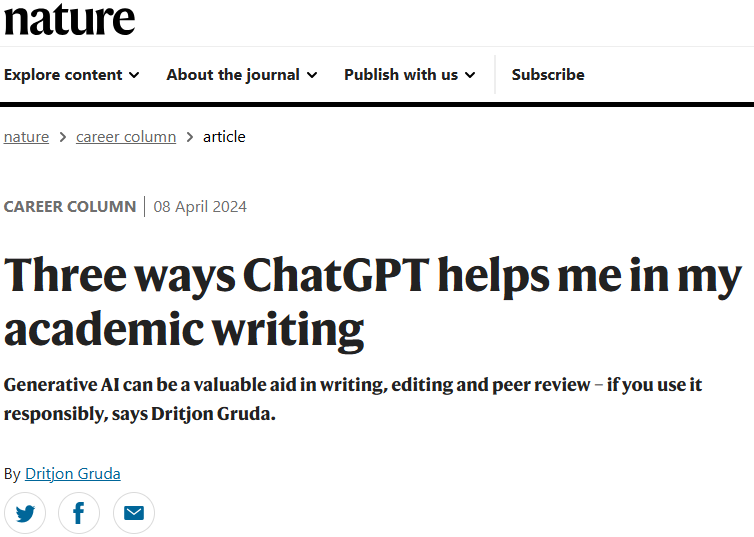The height and width of the screenshot is (537, 754).
Task: Click the Subscribe link
Action: (x=548, y=75)
